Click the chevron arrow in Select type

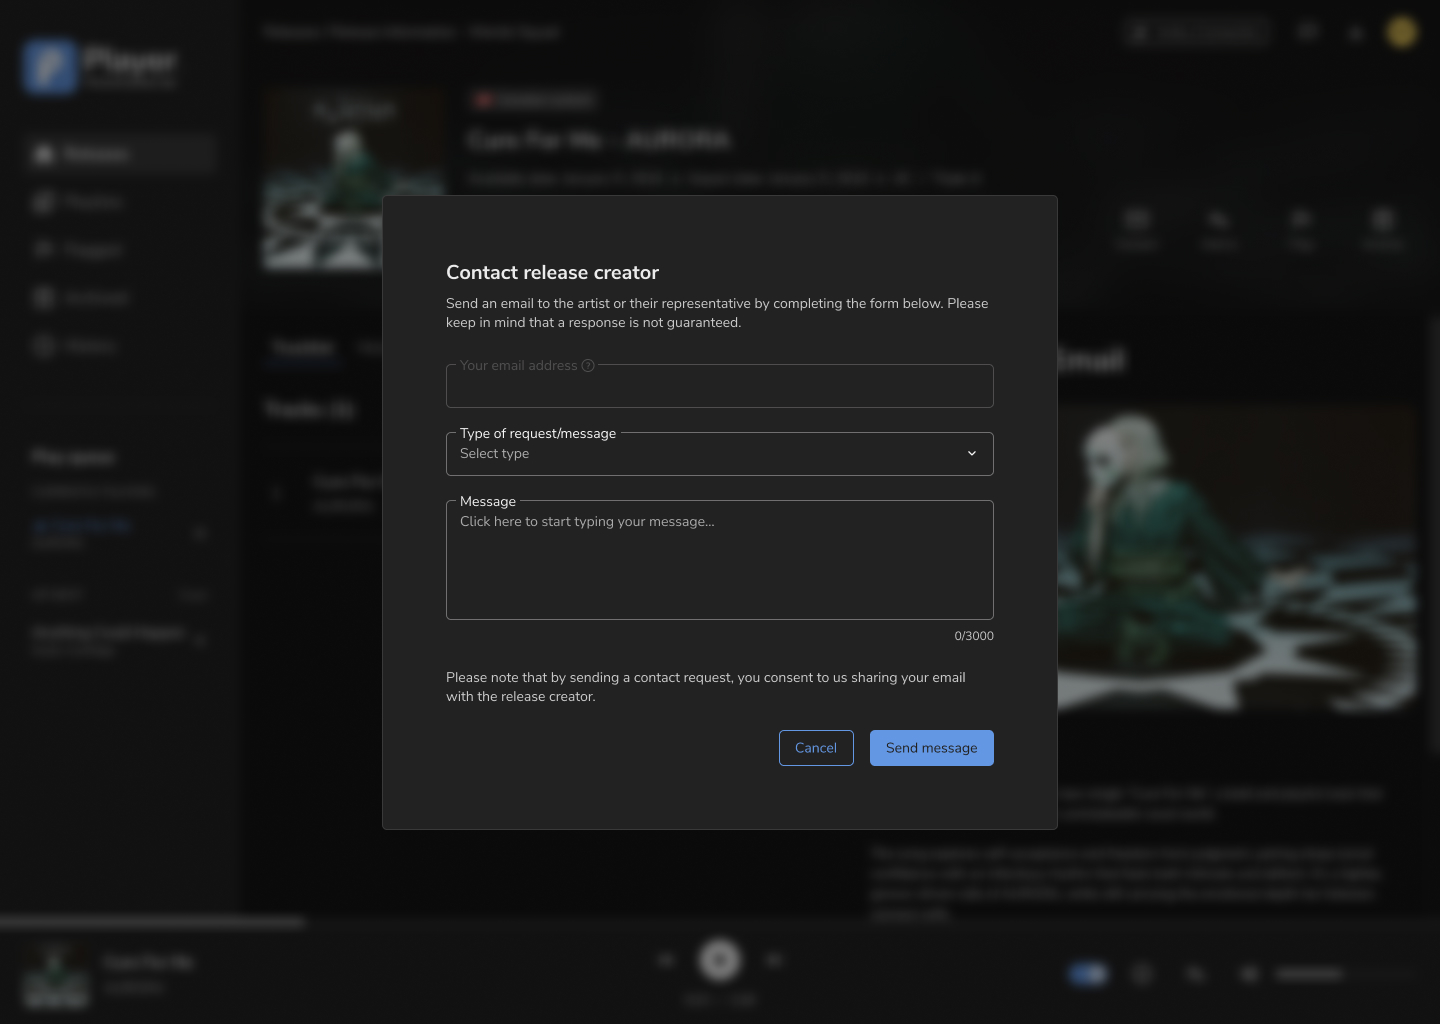(x=971, y=454)
